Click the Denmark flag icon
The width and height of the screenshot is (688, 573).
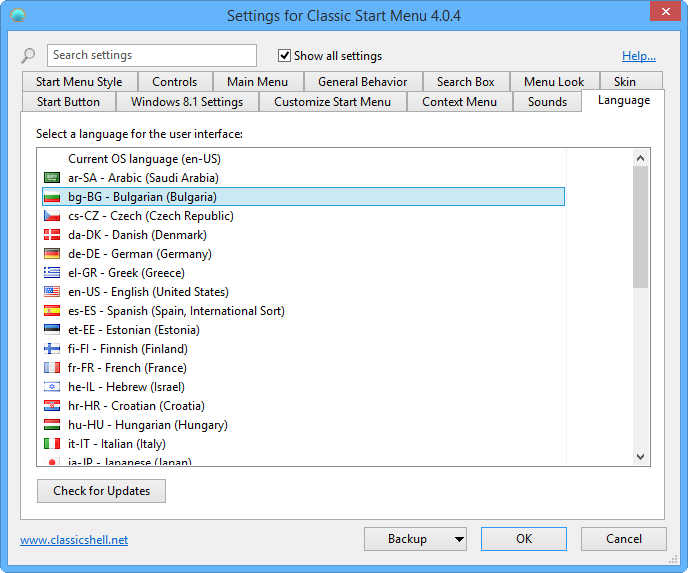click(x=52, y=235)
